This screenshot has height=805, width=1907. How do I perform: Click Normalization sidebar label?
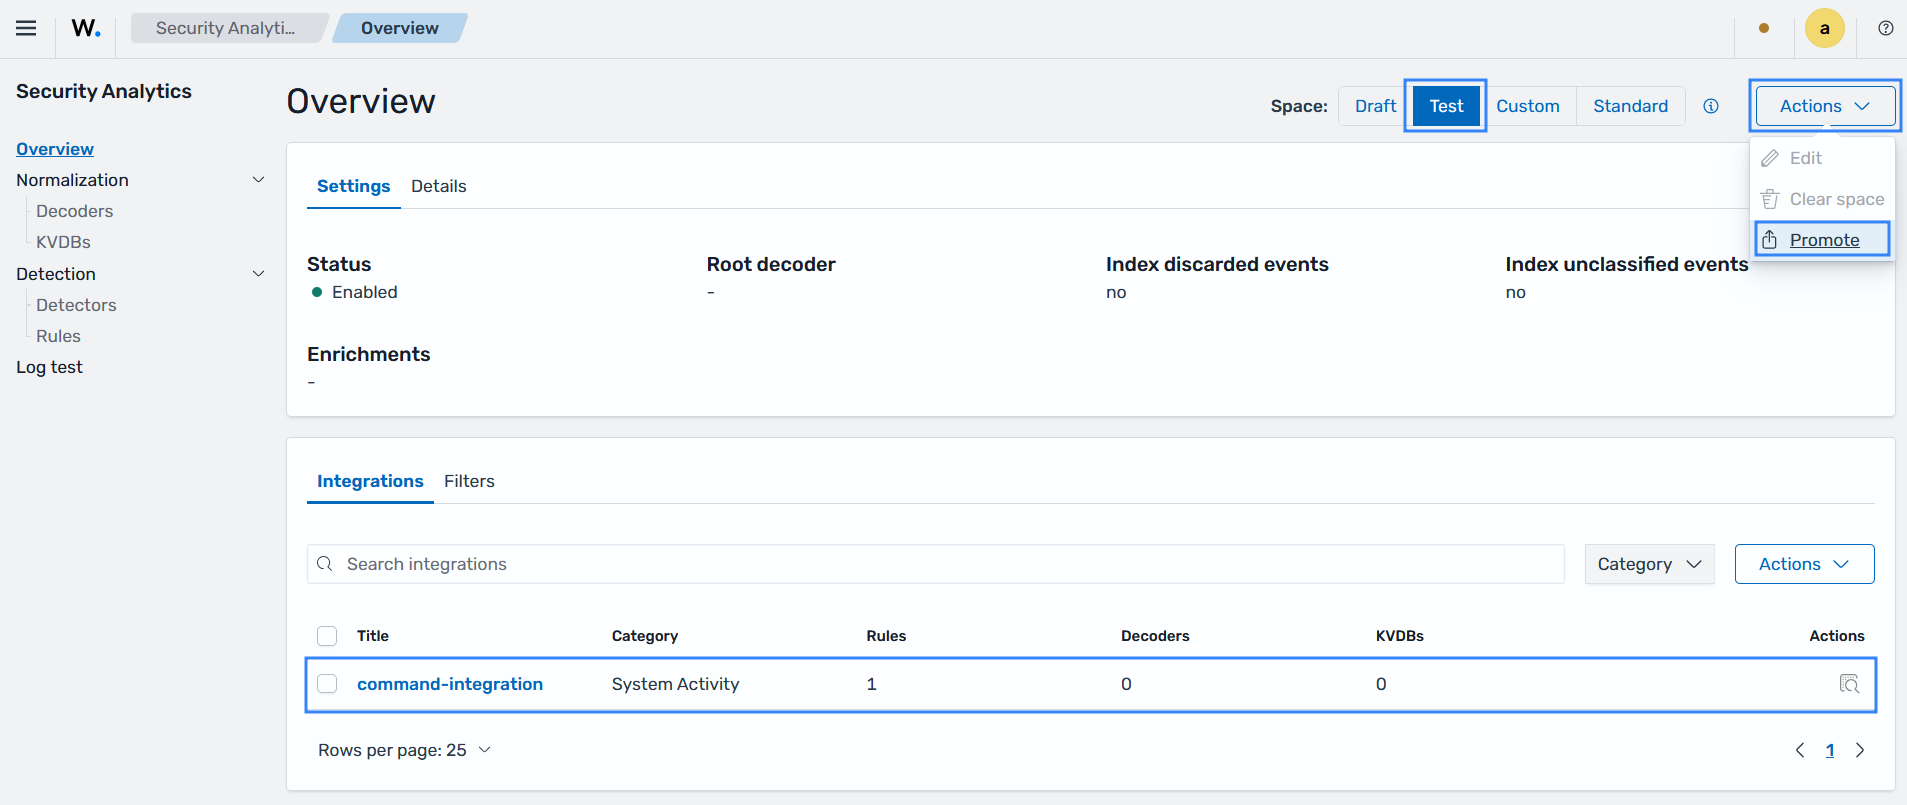point(72,180)
